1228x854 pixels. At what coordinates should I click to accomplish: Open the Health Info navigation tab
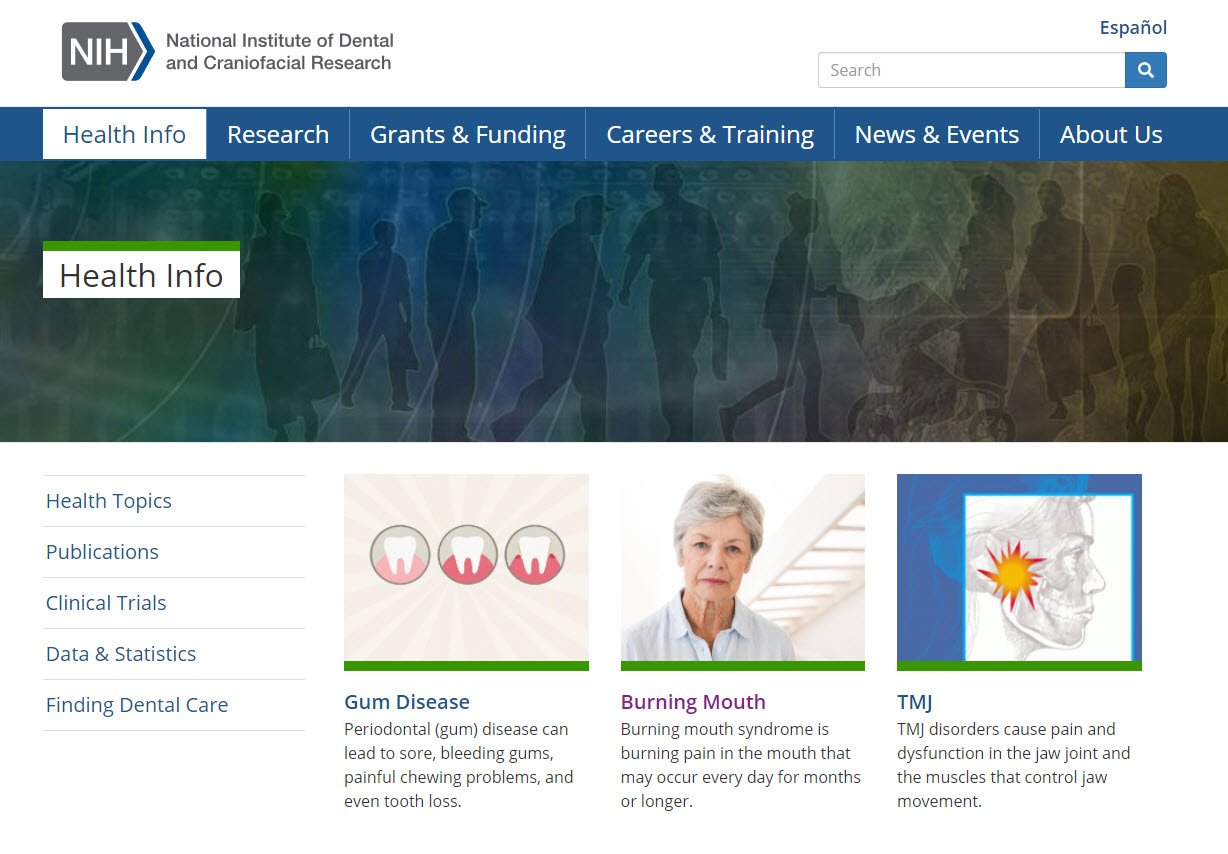point(123,134)
